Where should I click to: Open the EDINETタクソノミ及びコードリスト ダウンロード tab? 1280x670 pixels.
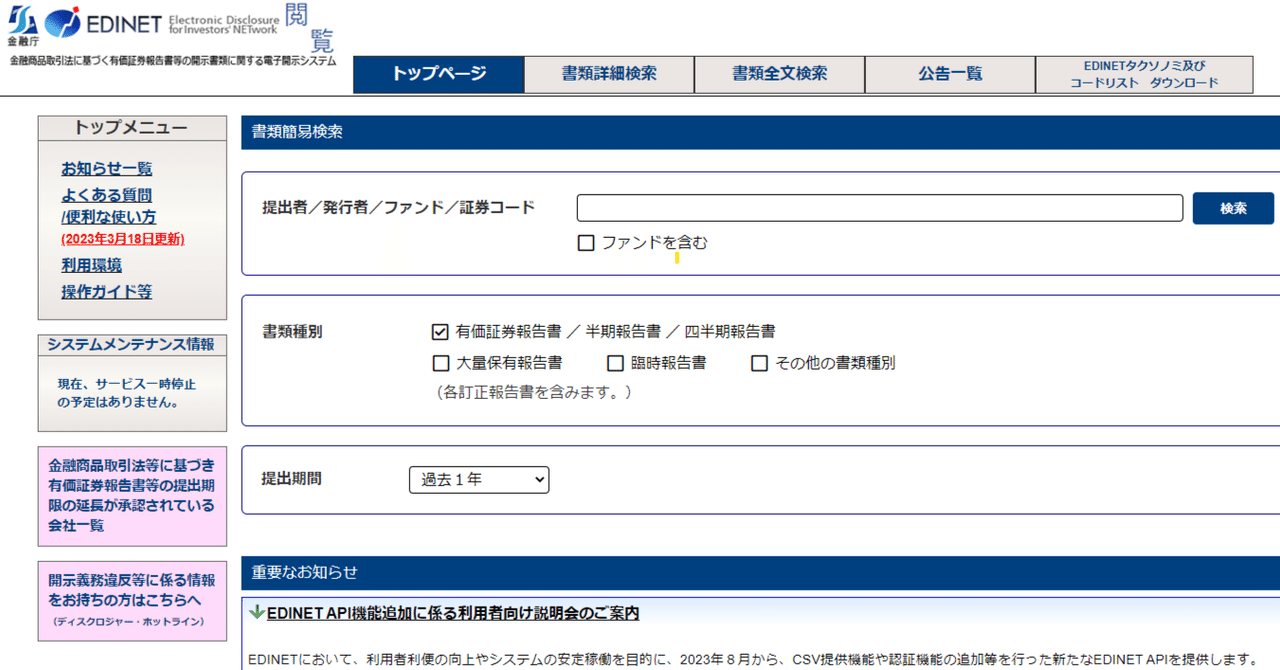(1144, 74)
